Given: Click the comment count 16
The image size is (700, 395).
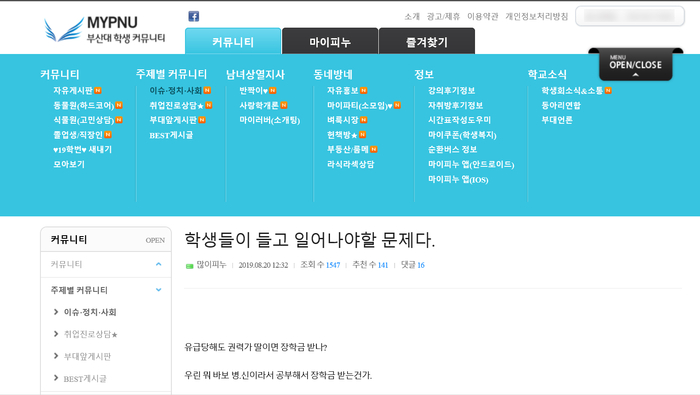Looking at the screenshot, I should [x=421, y=265].
